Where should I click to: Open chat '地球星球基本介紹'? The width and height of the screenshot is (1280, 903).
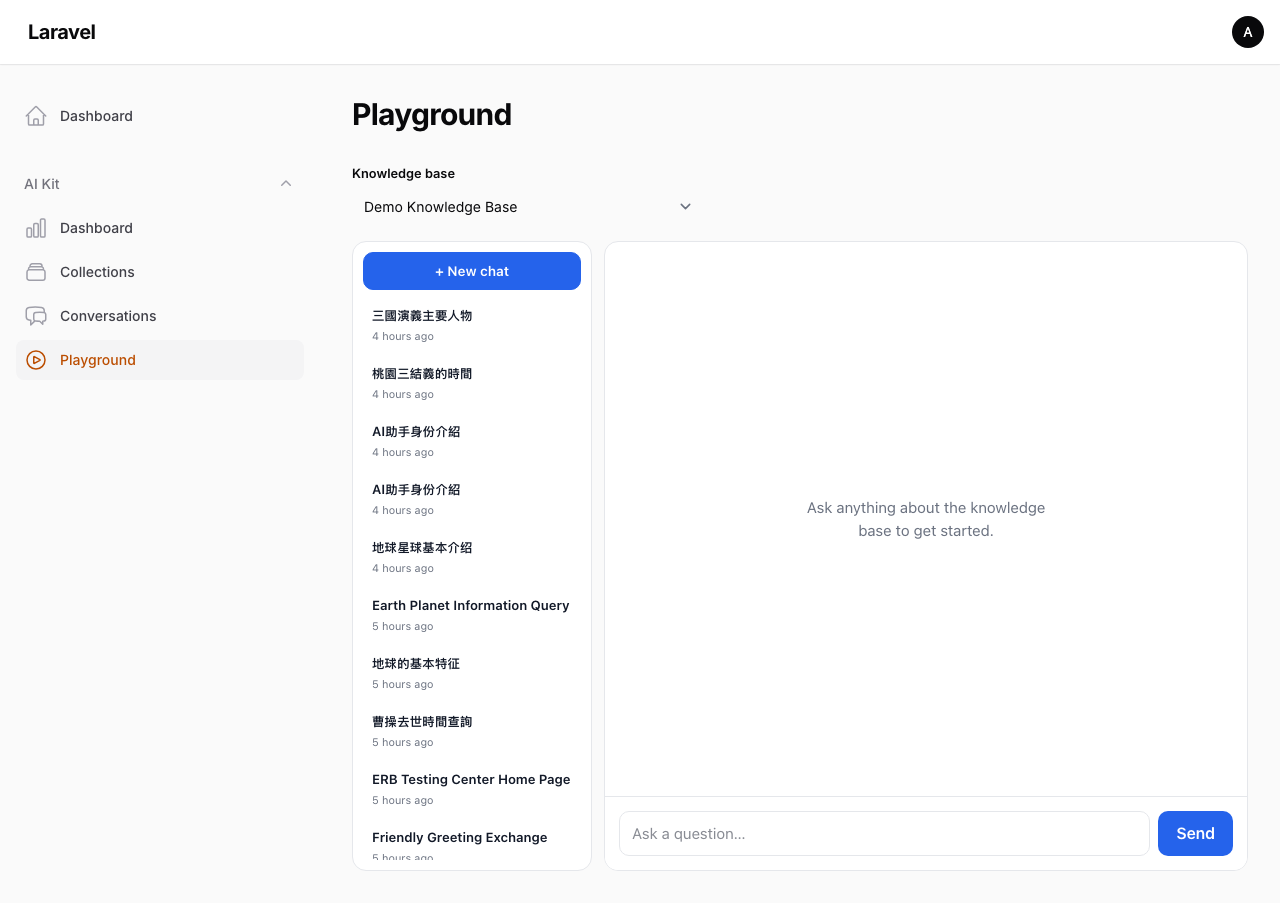pos(472,557)
